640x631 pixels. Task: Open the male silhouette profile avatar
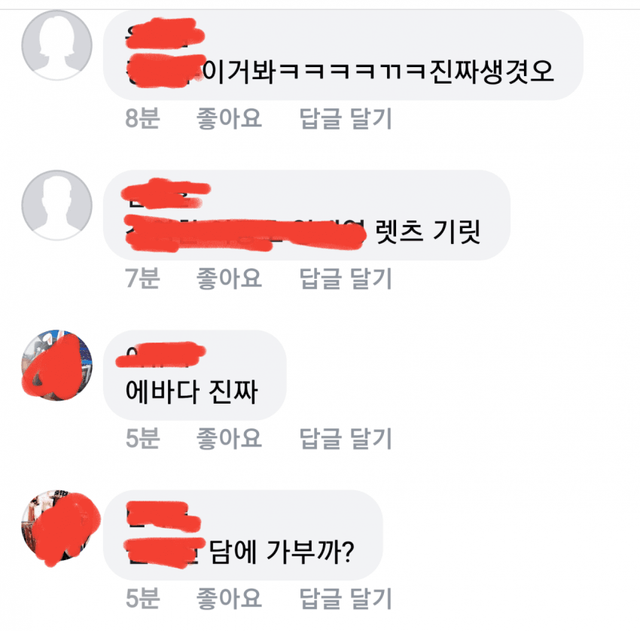[57, 205]
